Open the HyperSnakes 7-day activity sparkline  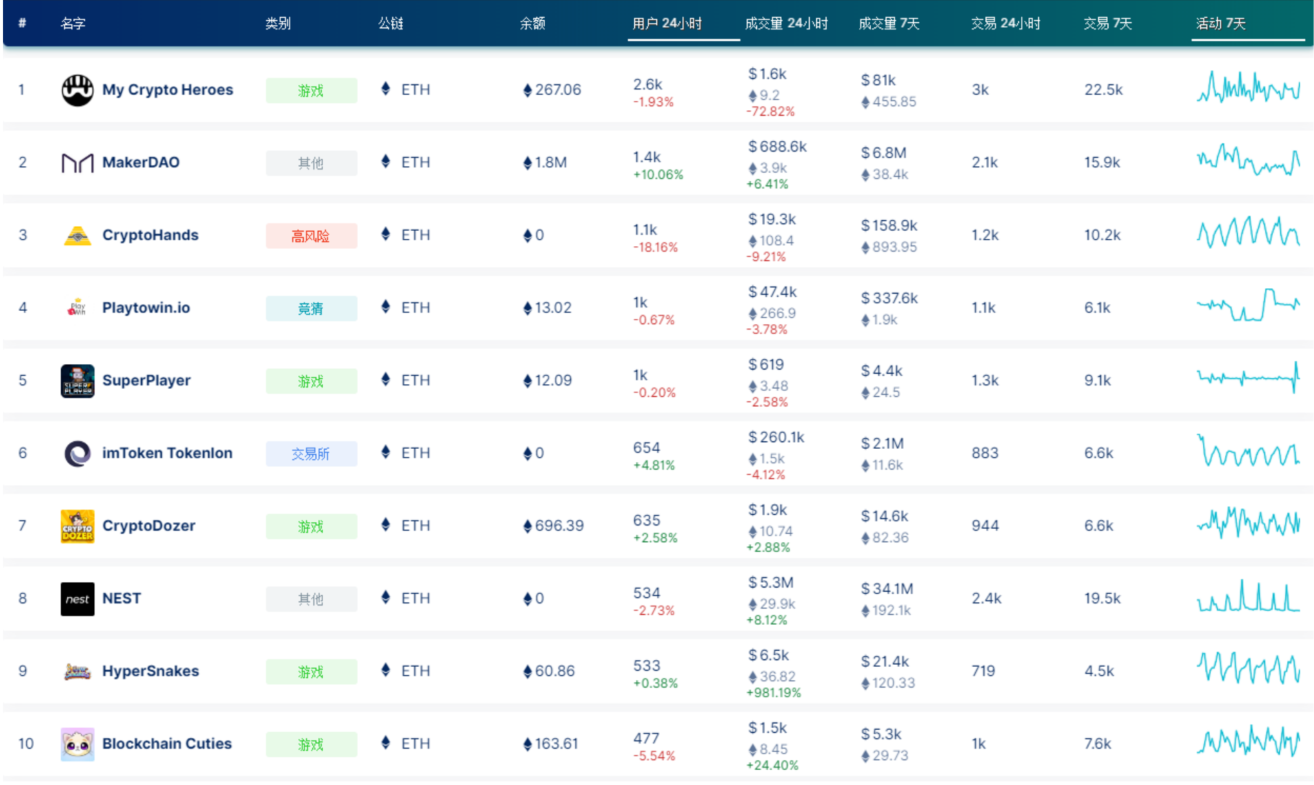click(x=1248, y=669)
